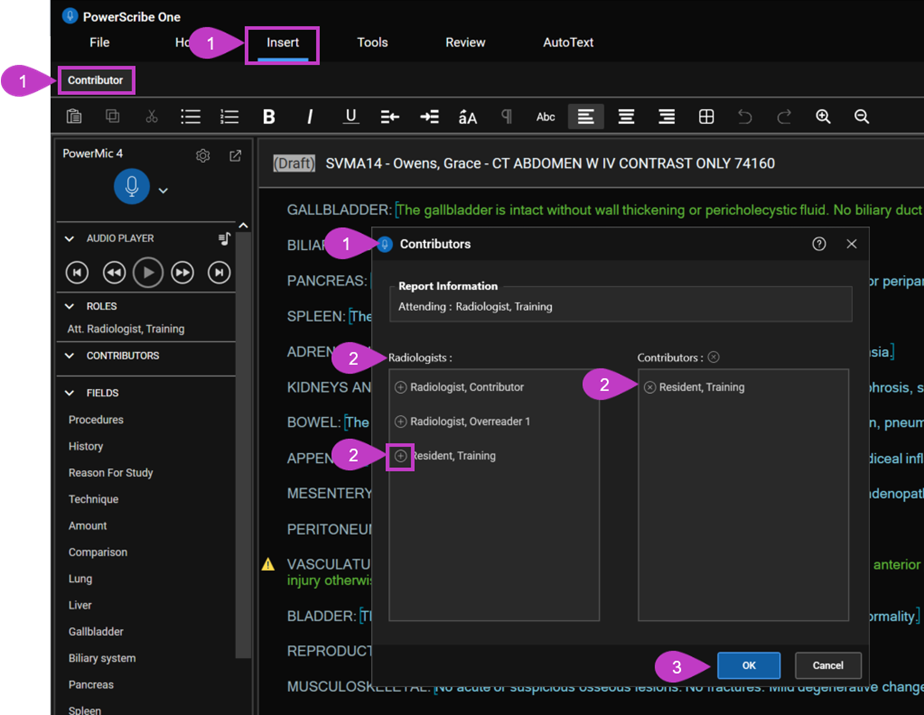The height and width of the screenshot is (715, 924).
Task: Start dictation with the blue microphone button
Action: click(131, 186)
